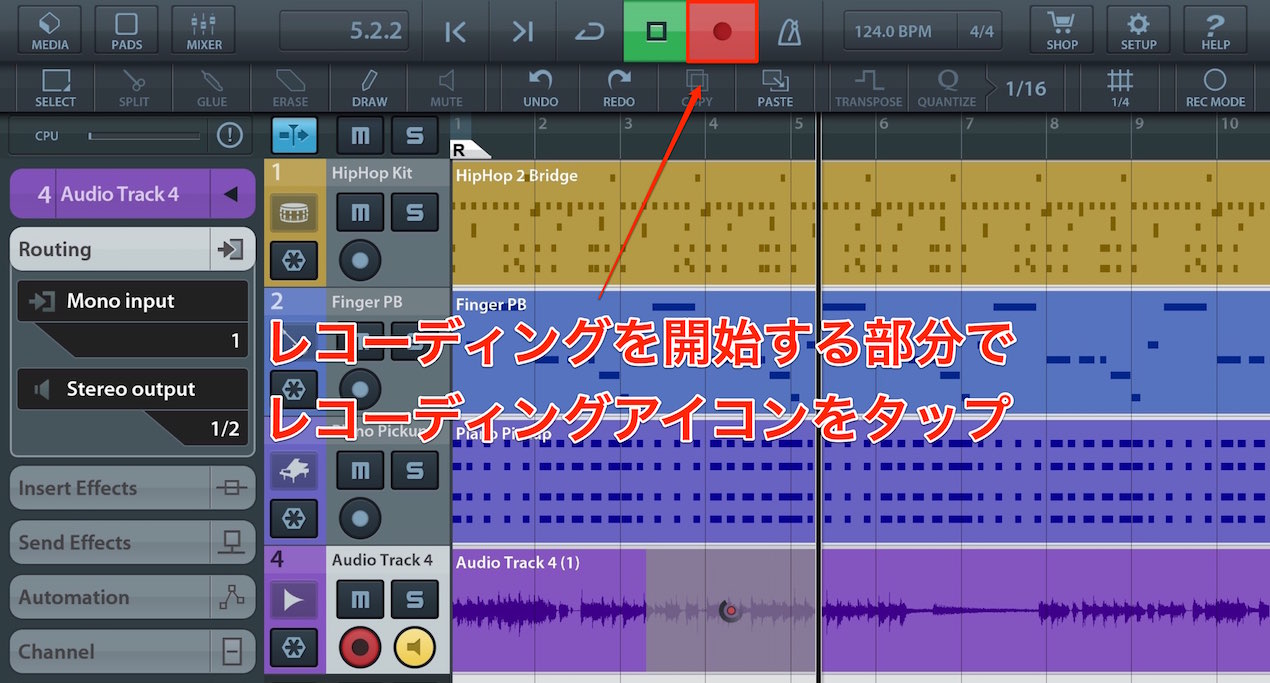
Task: Tap the 124.0 BPM tempo field
Action: [x=900, y=32]
